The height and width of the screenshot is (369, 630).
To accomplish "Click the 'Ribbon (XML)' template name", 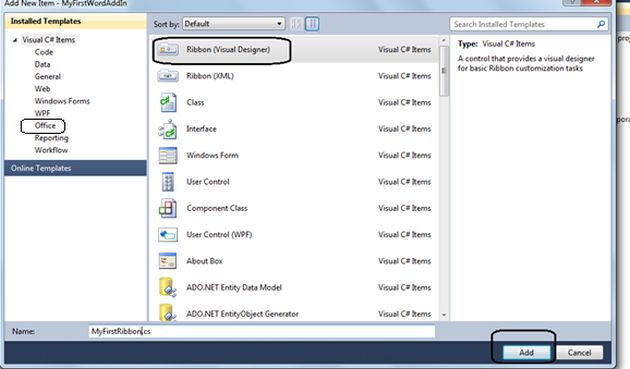I will pos(210,76).
